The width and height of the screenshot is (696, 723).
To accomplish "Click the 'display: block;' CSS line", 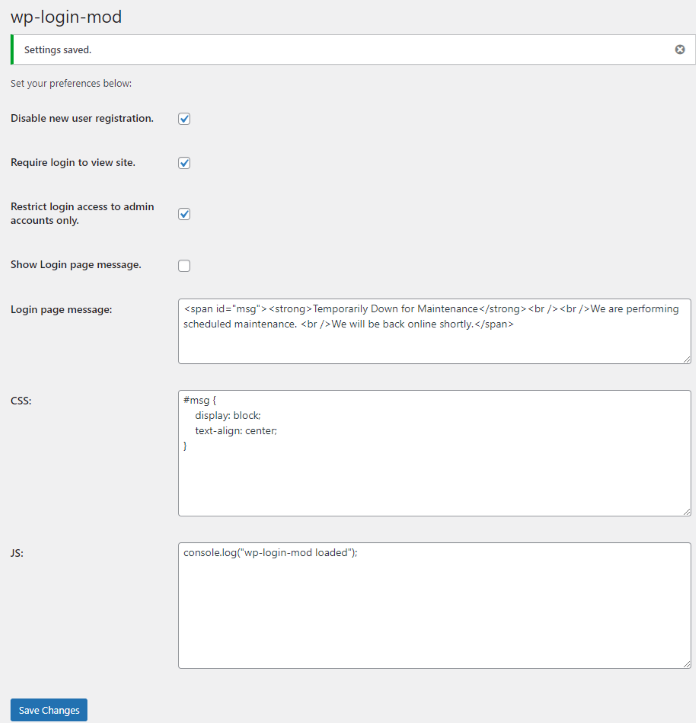I will [x=228, y=415].
